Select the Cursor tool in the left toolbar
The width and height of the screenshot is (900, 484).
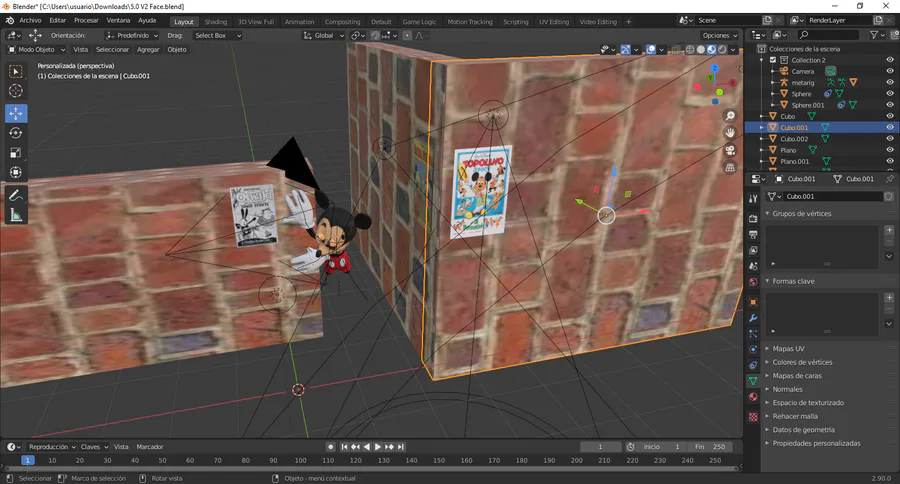click(15, 91)
